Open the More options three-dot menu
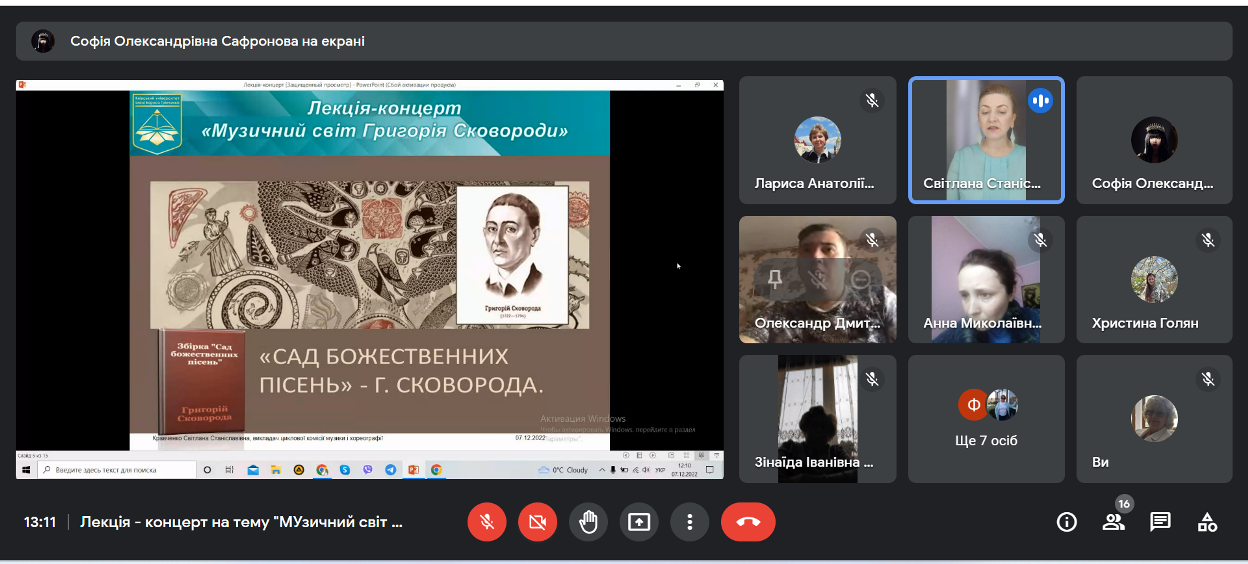The height and width of the screenshot is (564, 1248). (x=689, y=522)
